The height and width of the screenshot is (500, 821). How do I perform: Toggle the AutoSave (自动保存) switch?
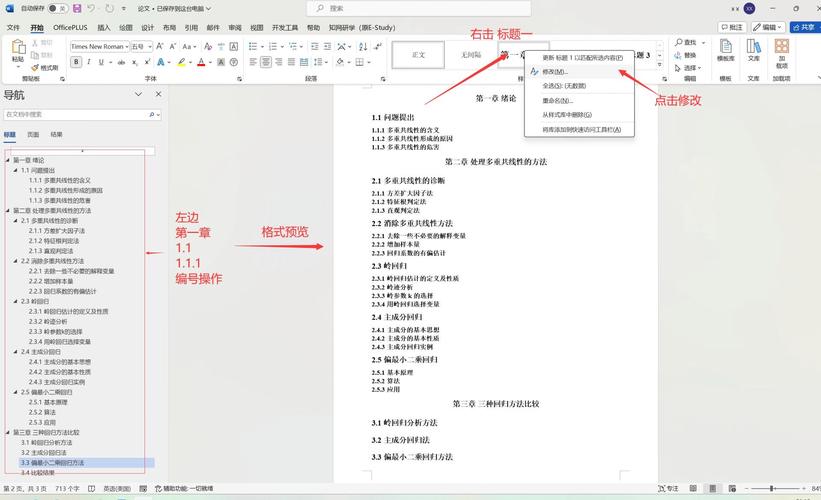point(57,8)
